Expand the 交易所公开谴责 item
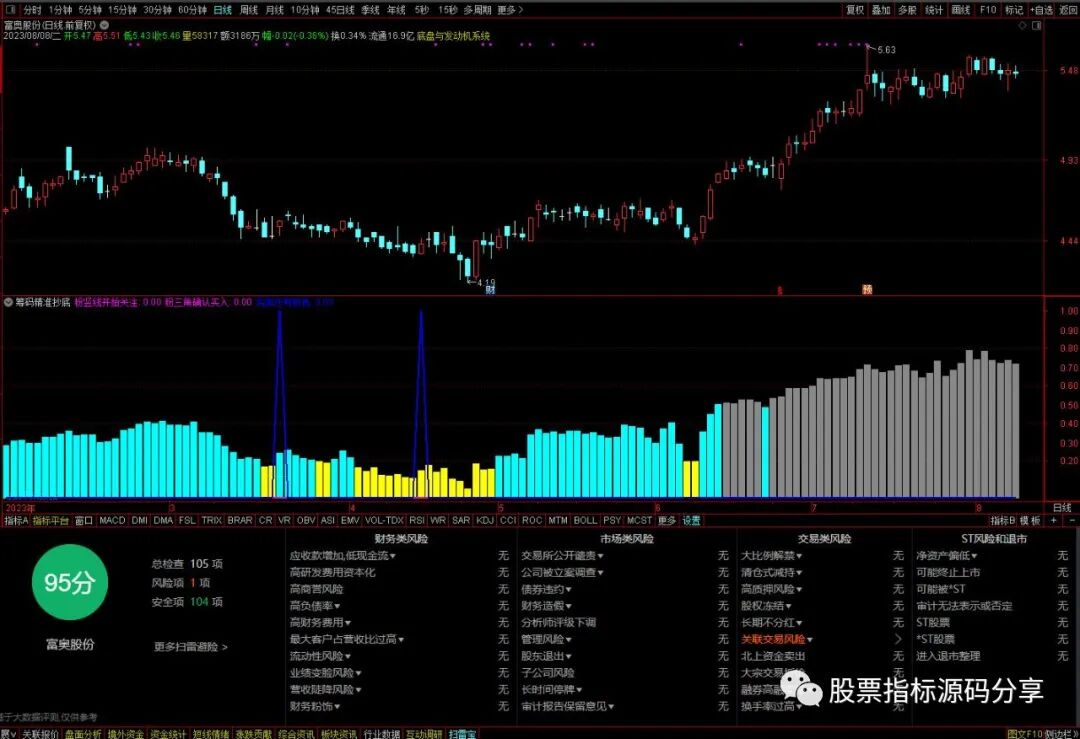 pyautogui.click(x=562, y=556)
